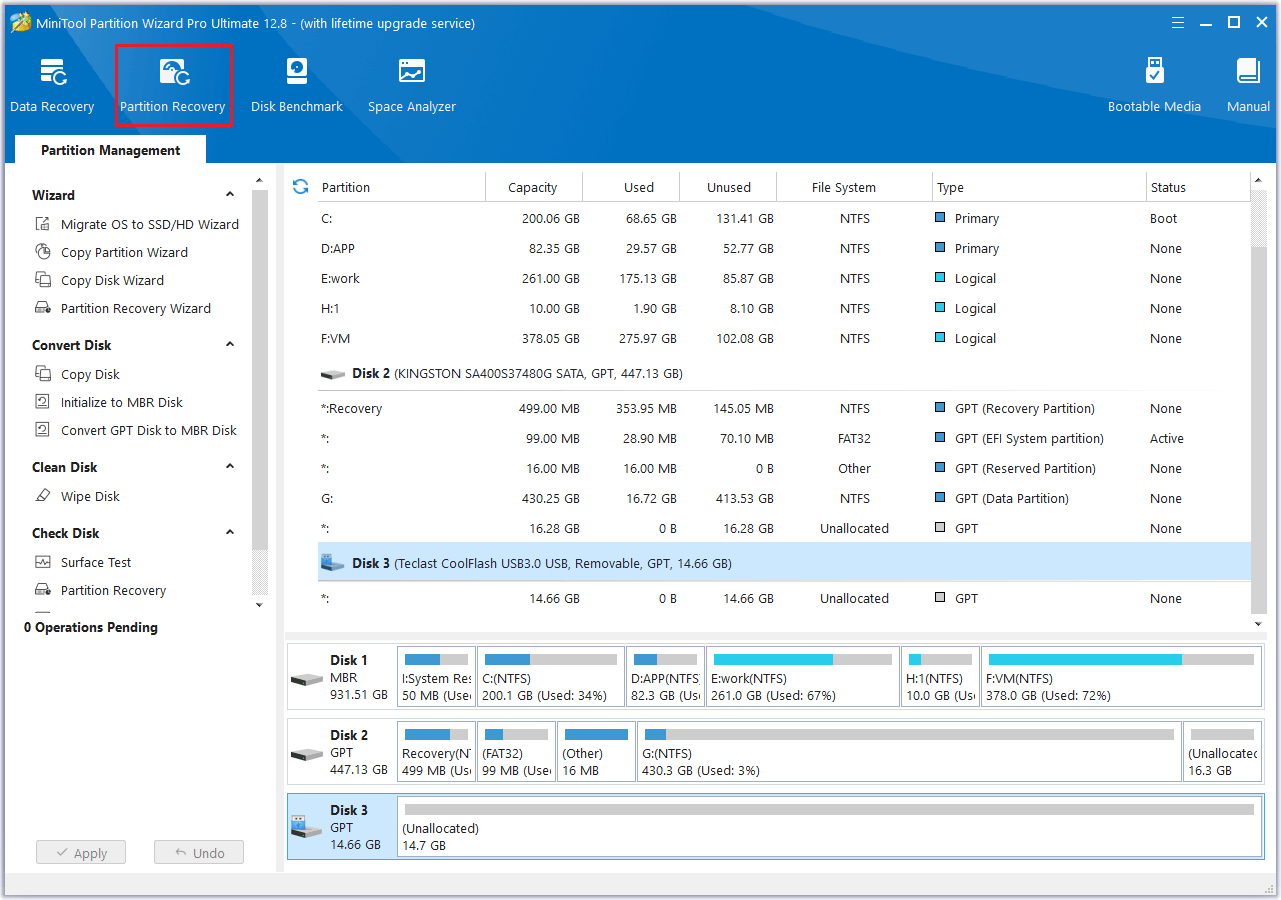
Task: Launch Partition Recovery from the toolbar
Action: 173,85
